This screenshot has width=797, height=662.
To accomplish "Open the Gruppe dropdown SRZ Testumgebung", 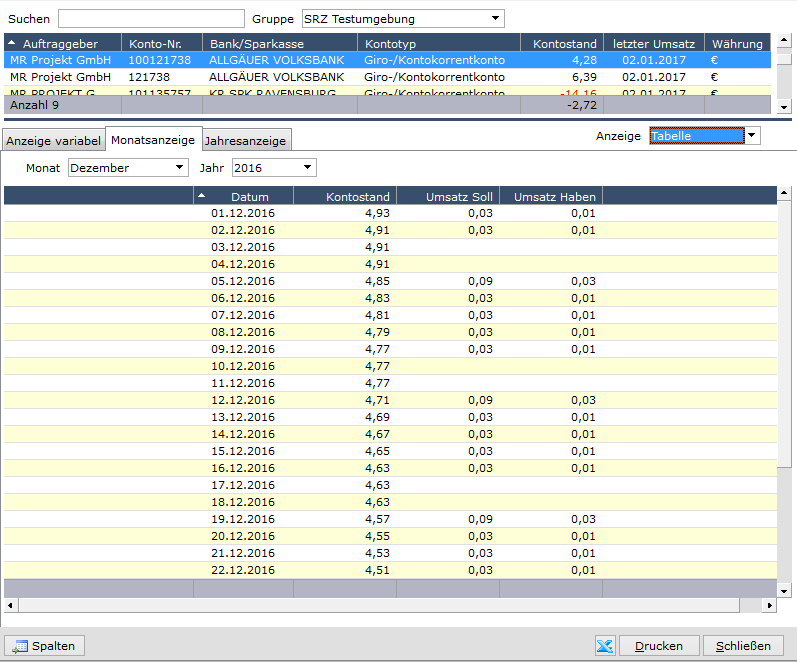I will tap(403, 19).
